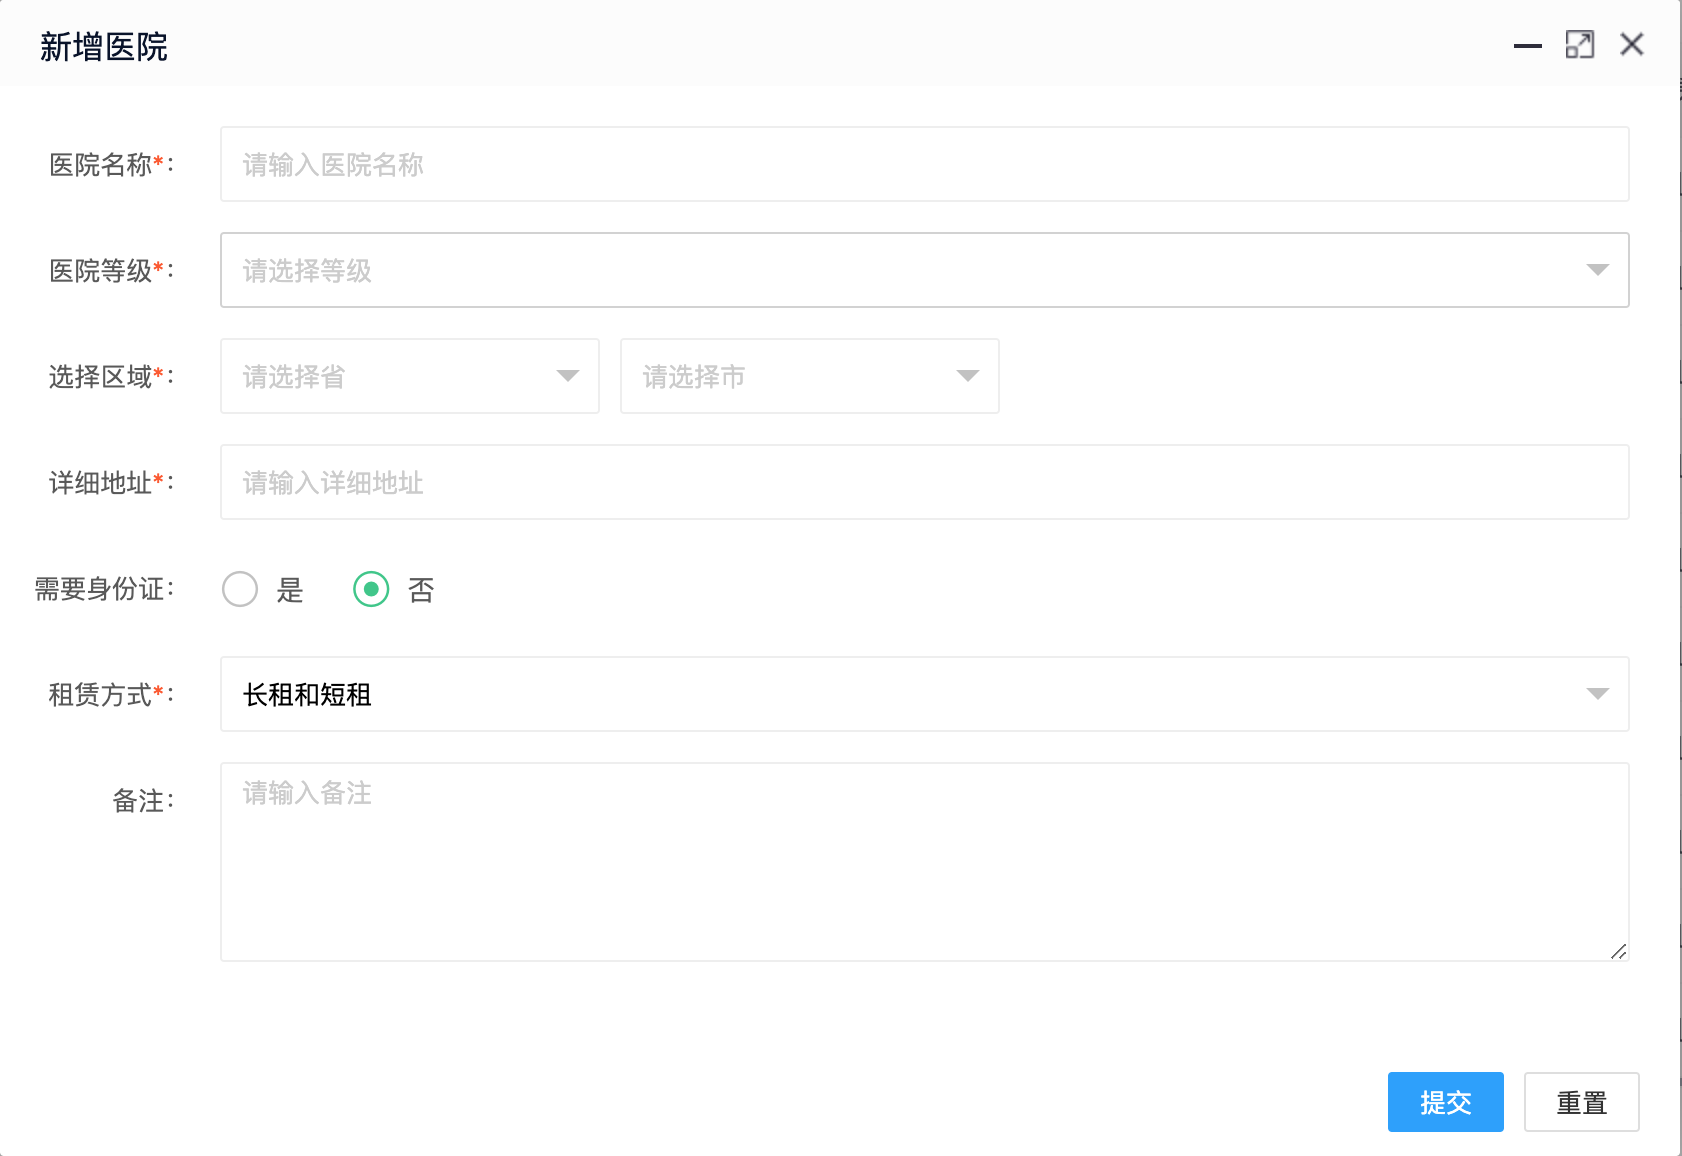The height and width of the screenshot is (1156, 1682).
Task: Open the 租赁方式 dropdown
Action: [x=925, y=694]
